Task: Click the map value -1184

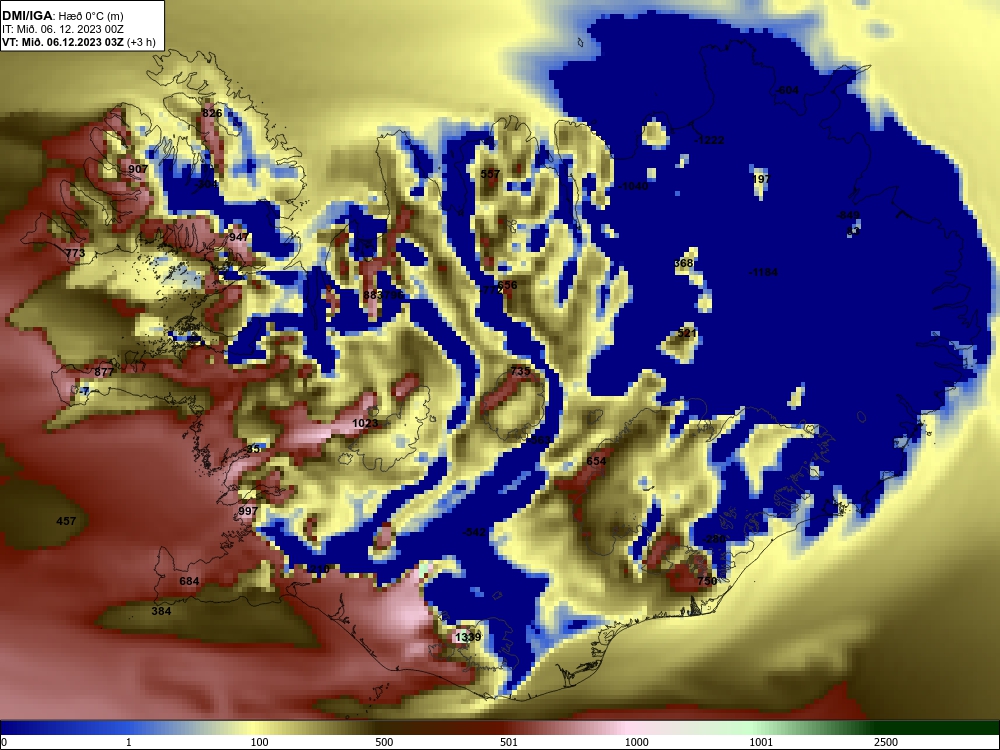Action: coord(763,273)
